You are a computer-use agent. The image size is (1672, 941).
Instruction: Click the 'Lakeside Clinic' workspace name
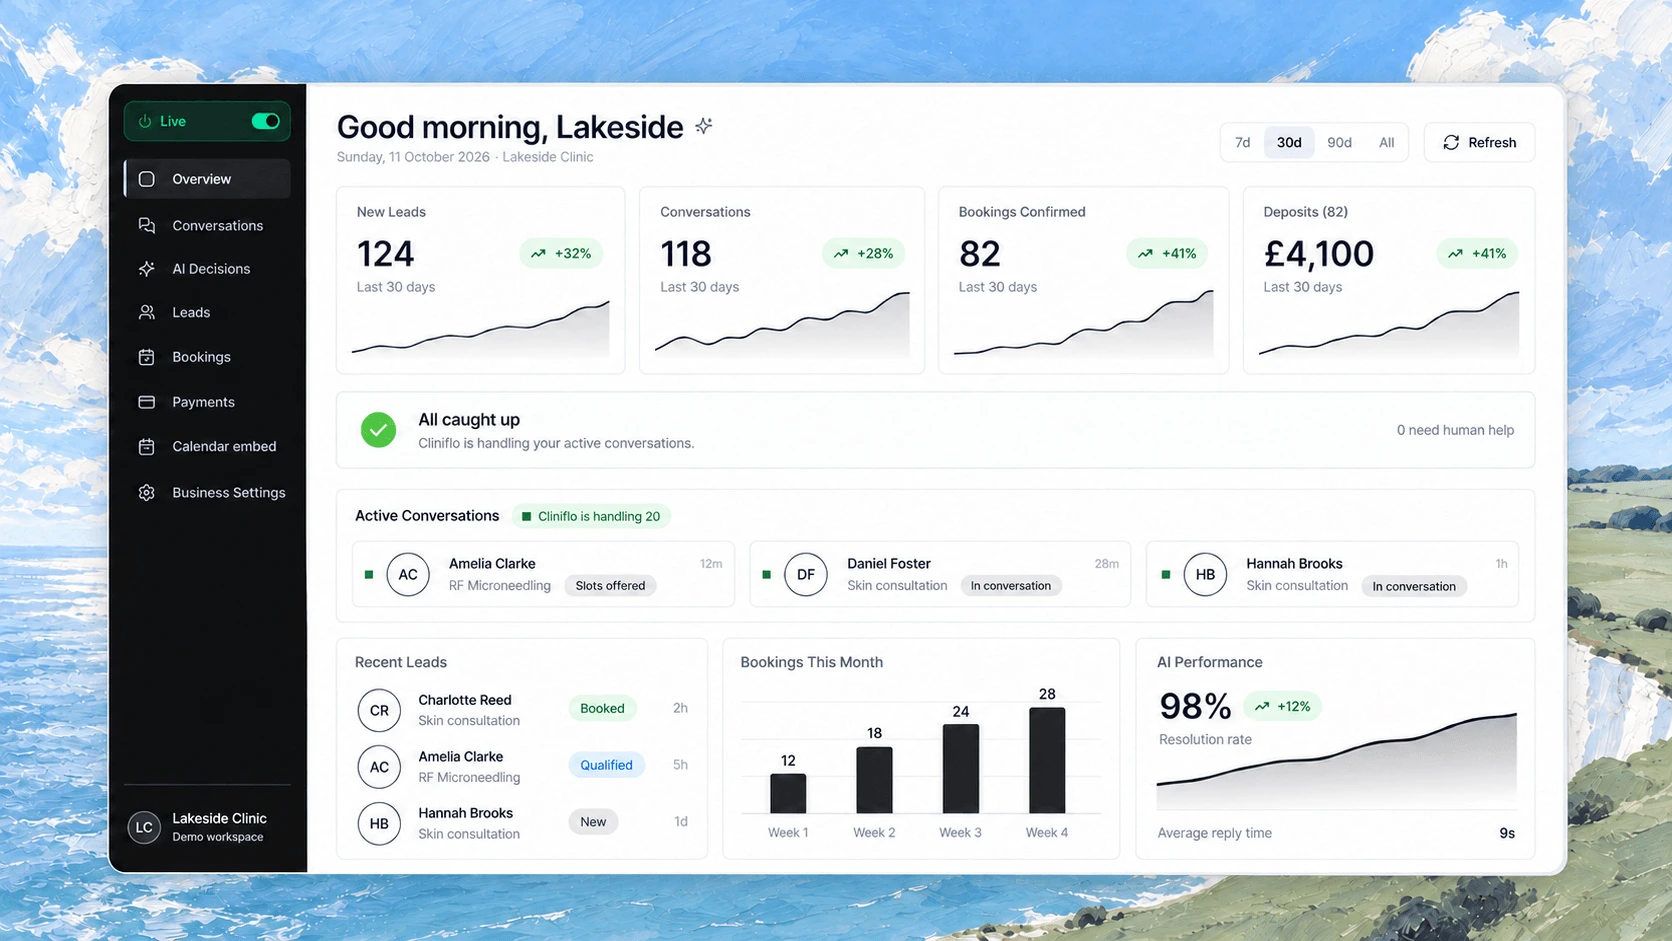pos(219,818)
